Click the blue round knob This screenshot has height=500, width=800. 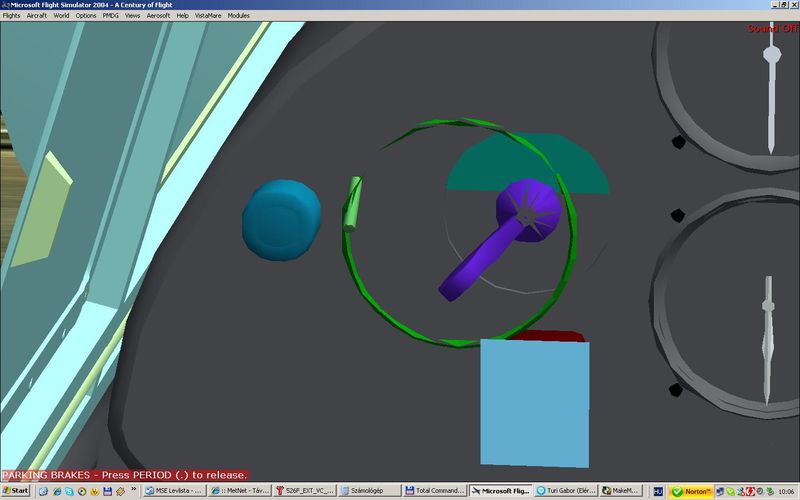click(x=282, y=217)
